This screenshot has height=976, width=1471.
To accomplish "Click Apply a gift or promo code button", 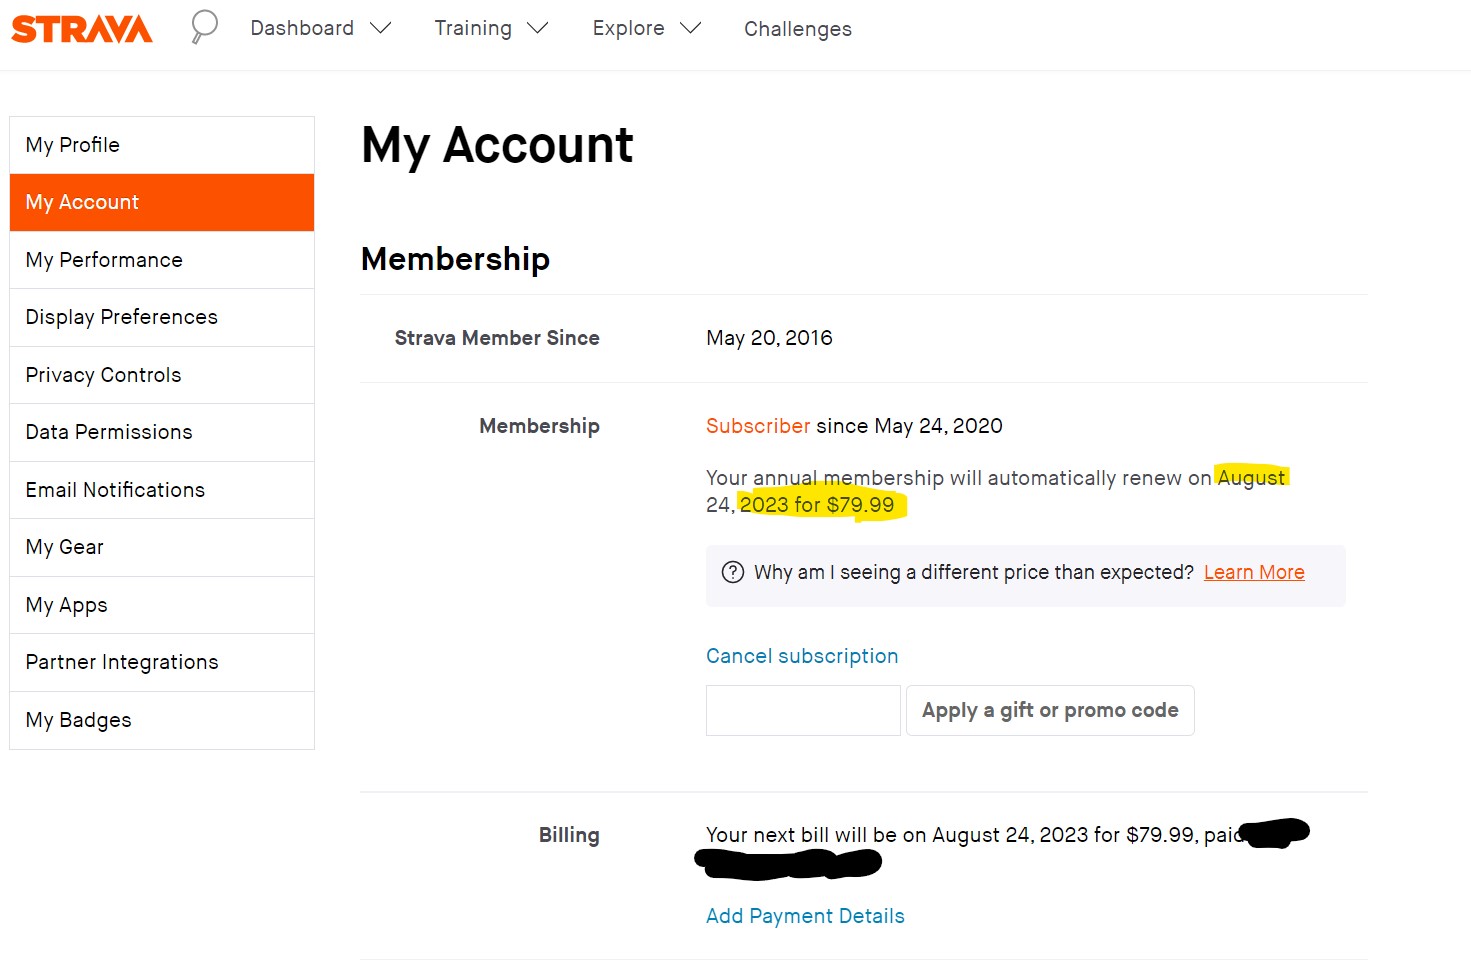I will pyautogui.click(x=1050, y=710).
